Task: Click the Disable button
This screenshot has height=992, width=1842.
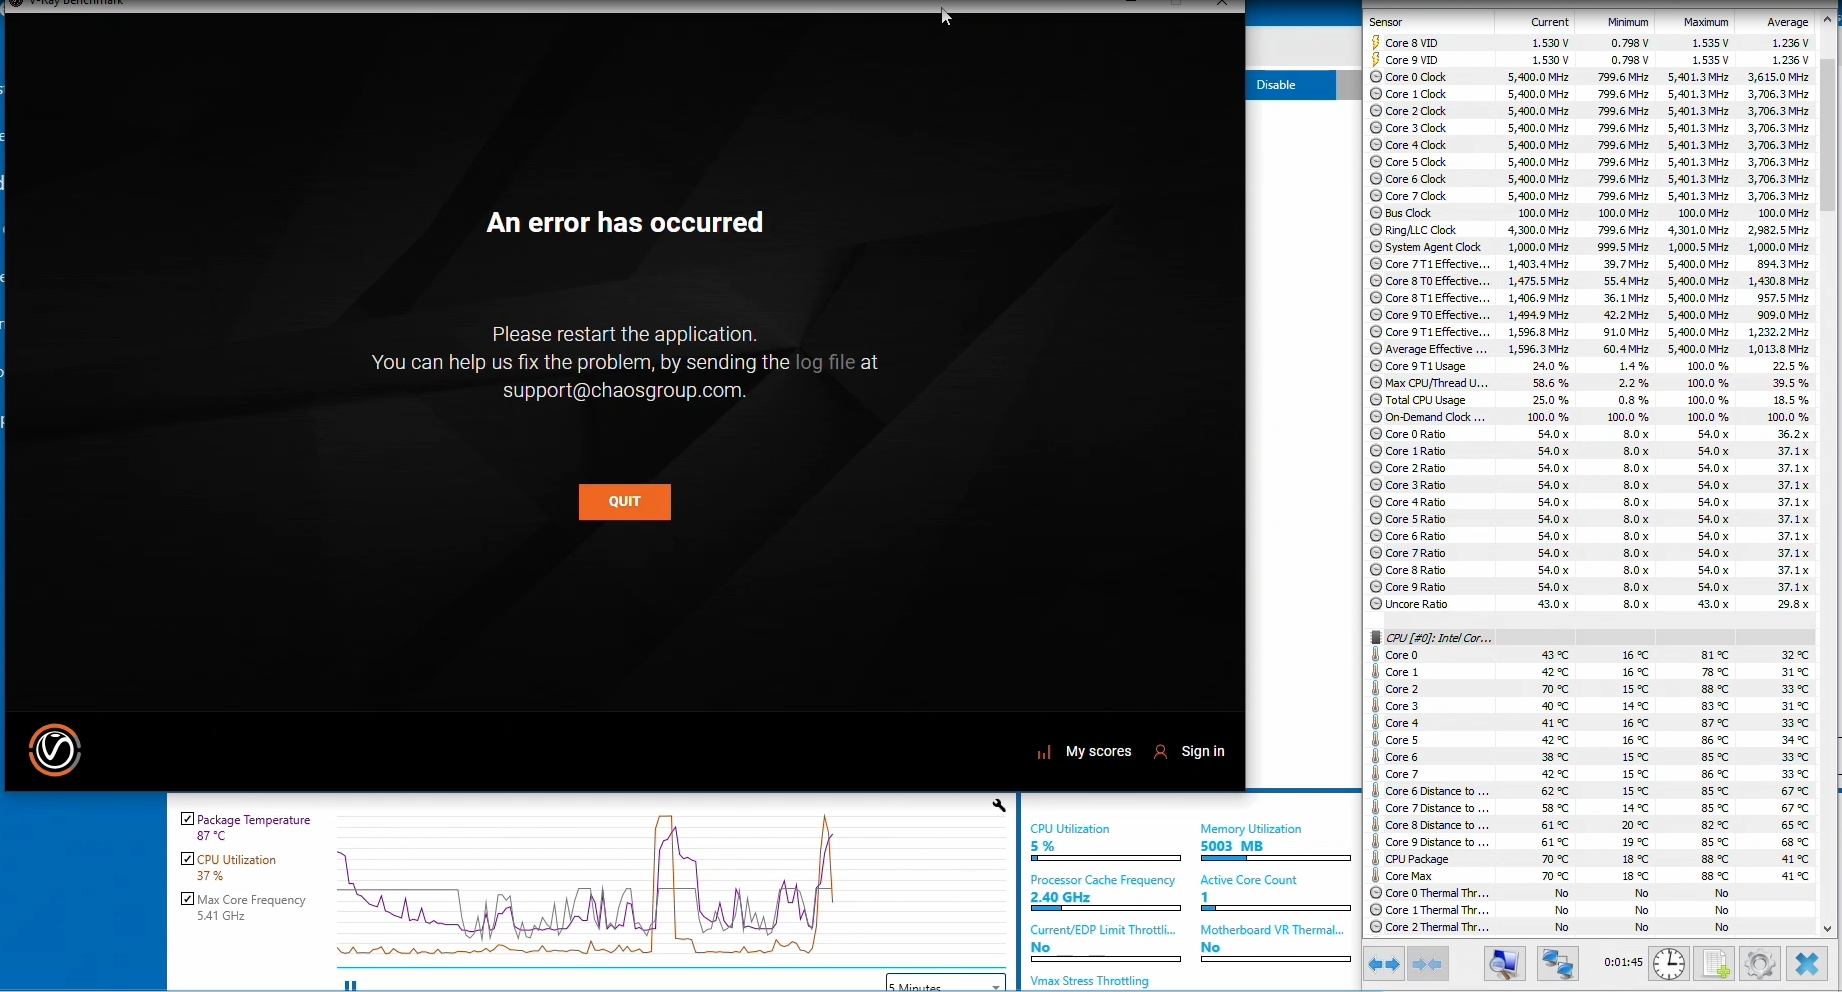Action: tap(1290, 85)
